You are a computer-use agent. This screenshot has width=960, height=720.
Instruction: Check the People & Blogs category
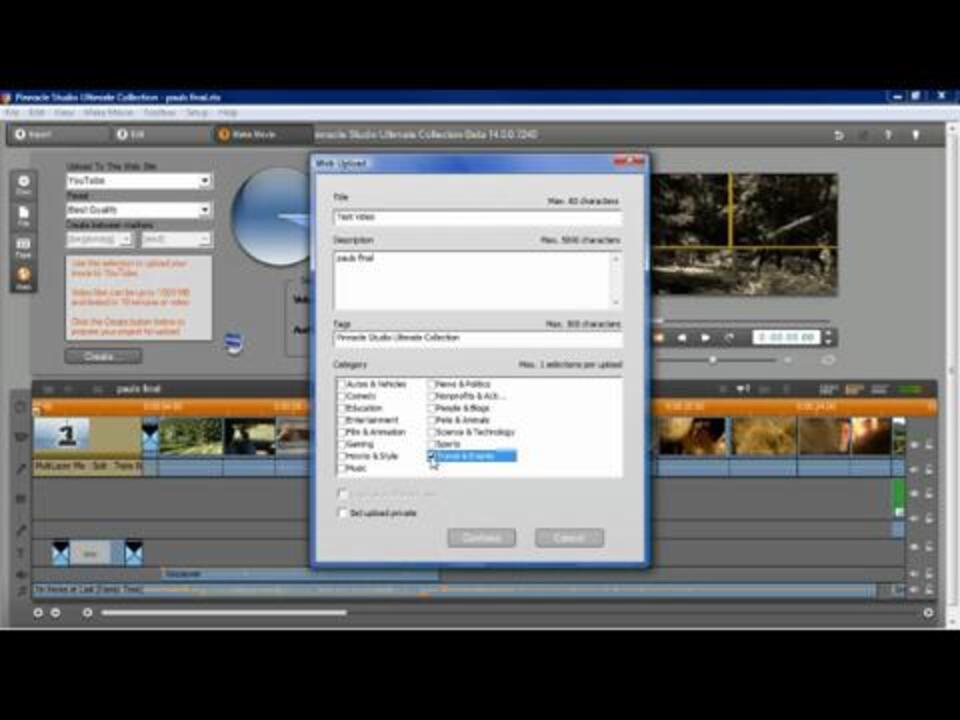431,408
